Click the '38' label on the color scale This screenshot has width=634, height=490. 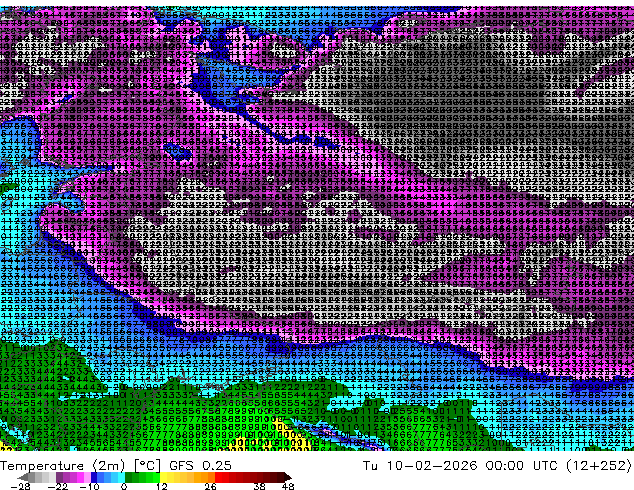coord(260,486)
